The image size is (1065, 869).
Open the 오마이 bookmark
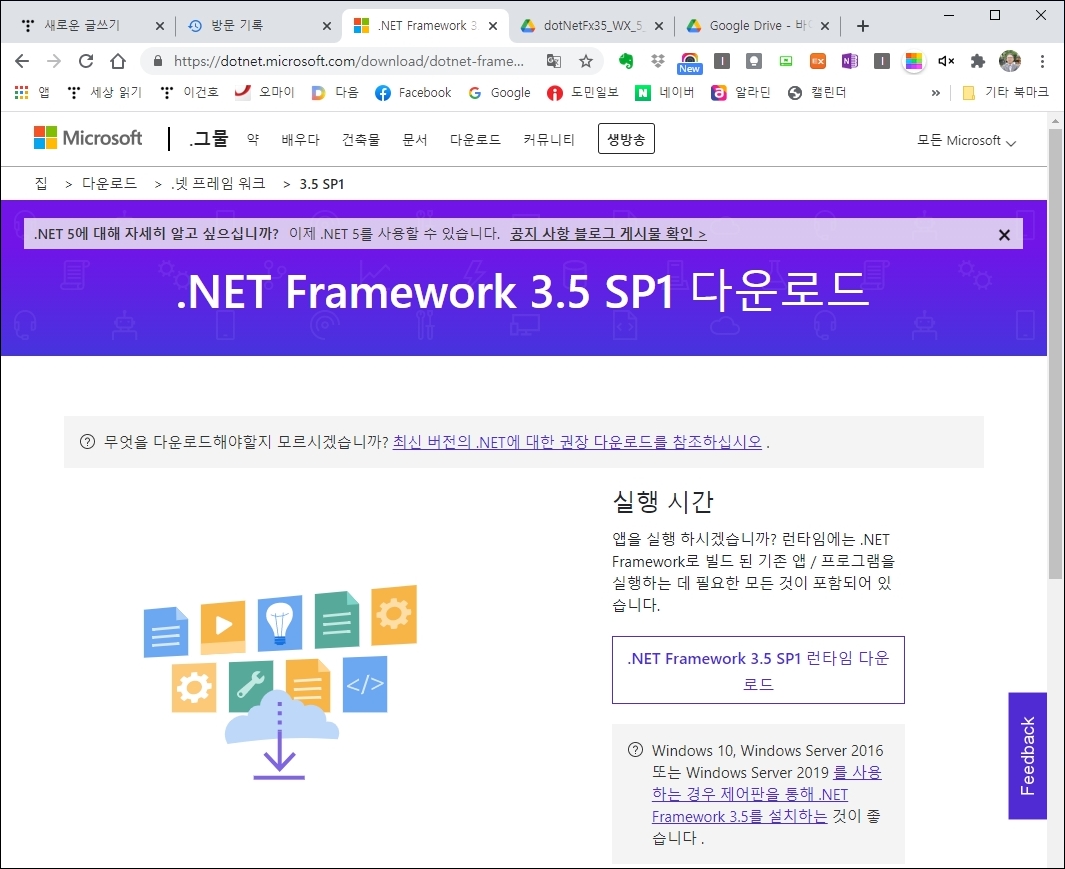click(x=264, y=92)
